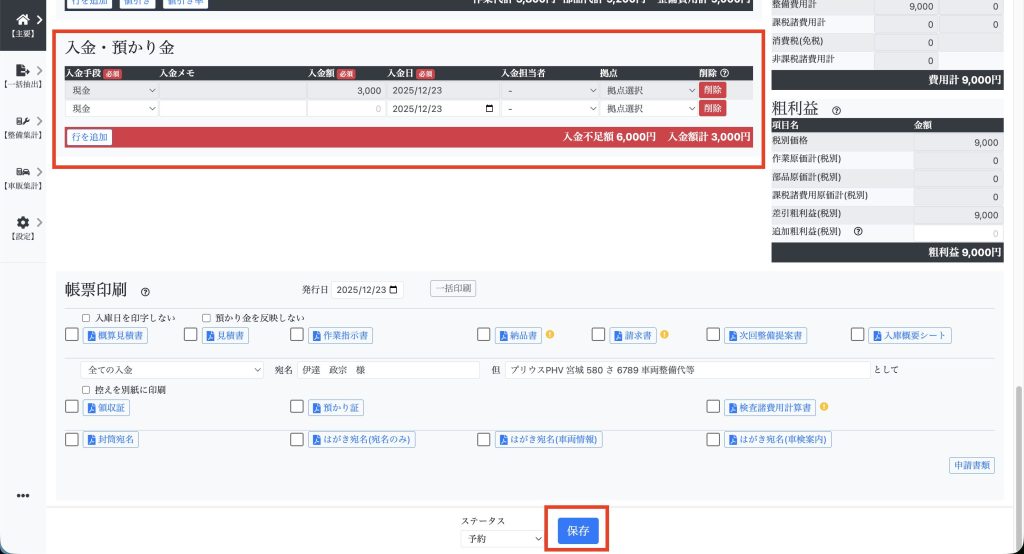The image size is (1024, 554).
Task: Click 行を追加 in the 入金 section
Action: 90,137
